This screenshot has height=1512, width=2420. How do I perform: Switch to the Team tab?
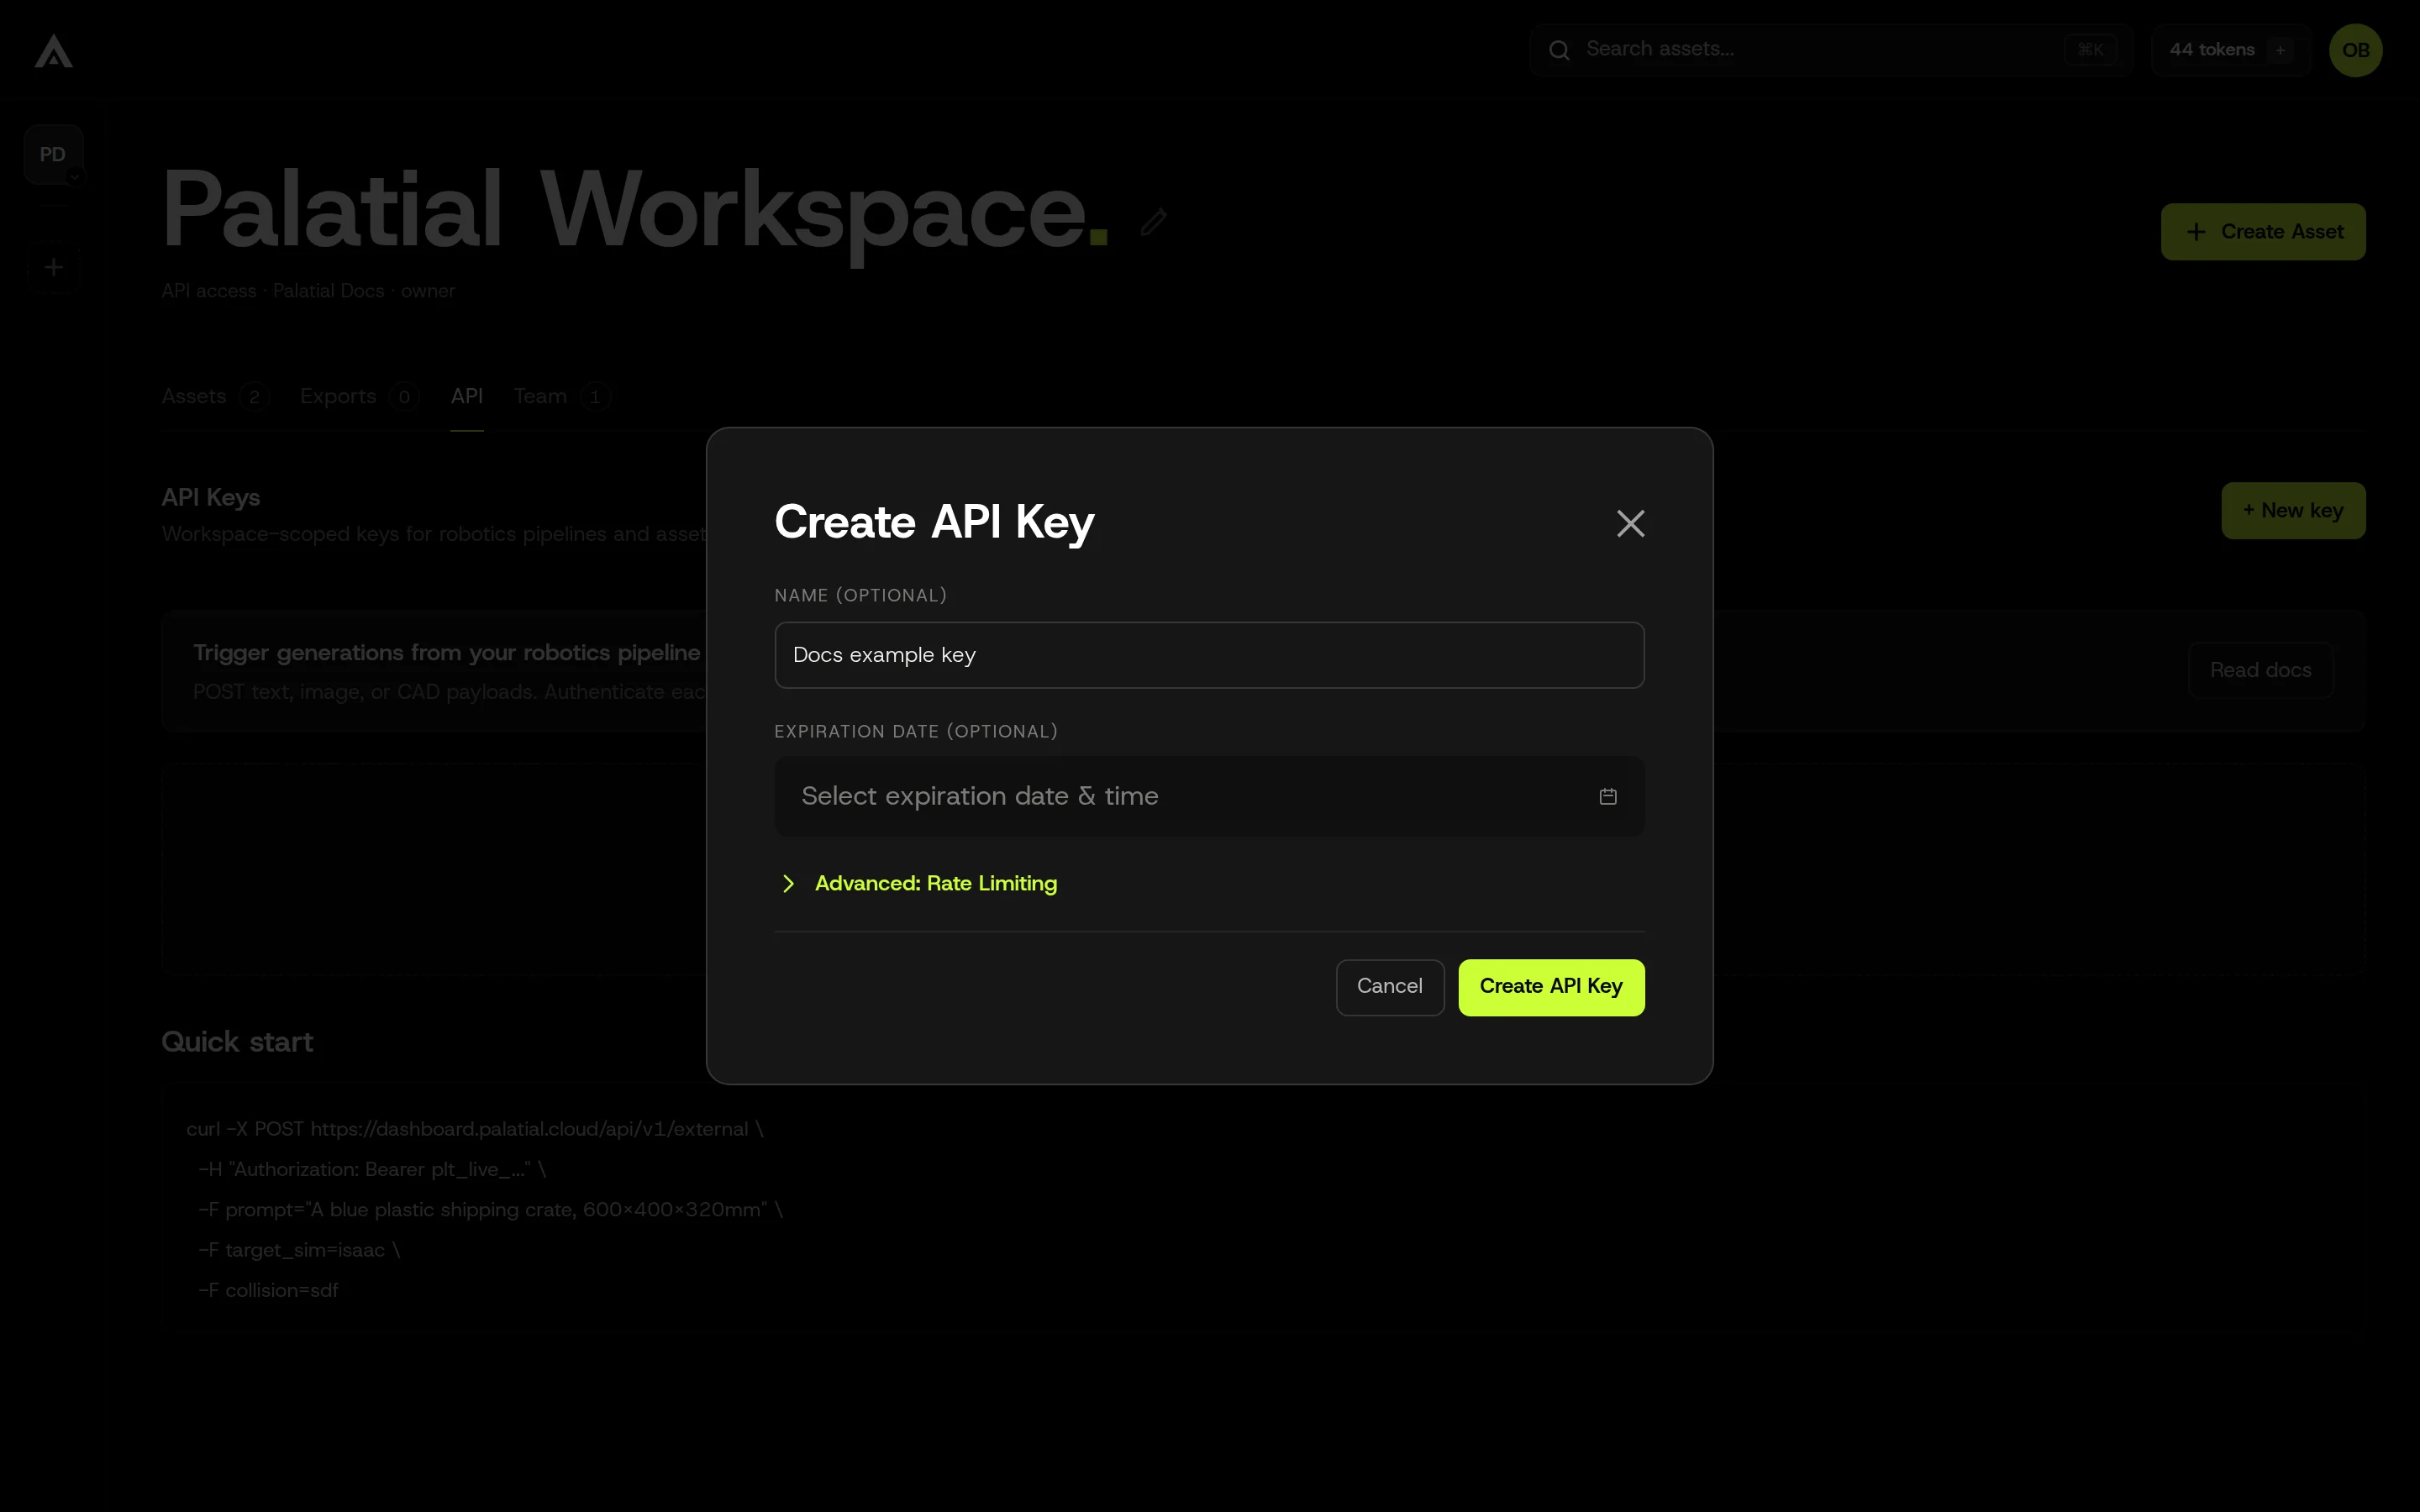point(561,397)
